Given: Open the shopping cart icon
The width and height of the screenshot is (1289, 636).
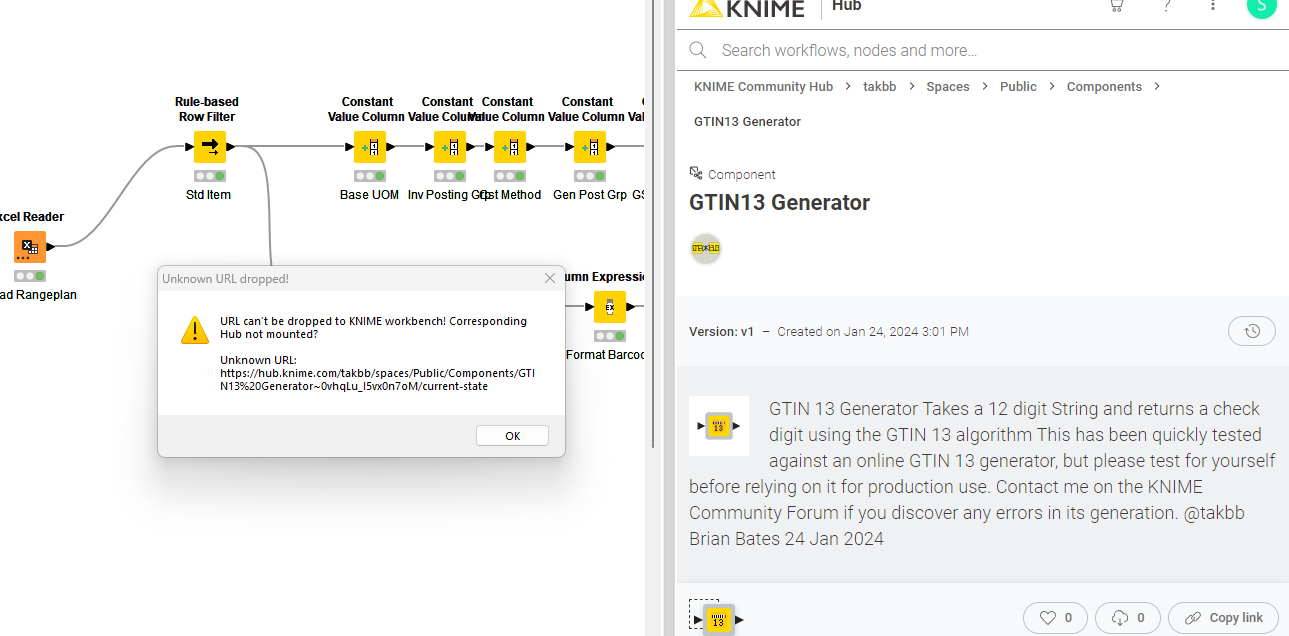Looking at the screenshot, I should coord(1117,6).
